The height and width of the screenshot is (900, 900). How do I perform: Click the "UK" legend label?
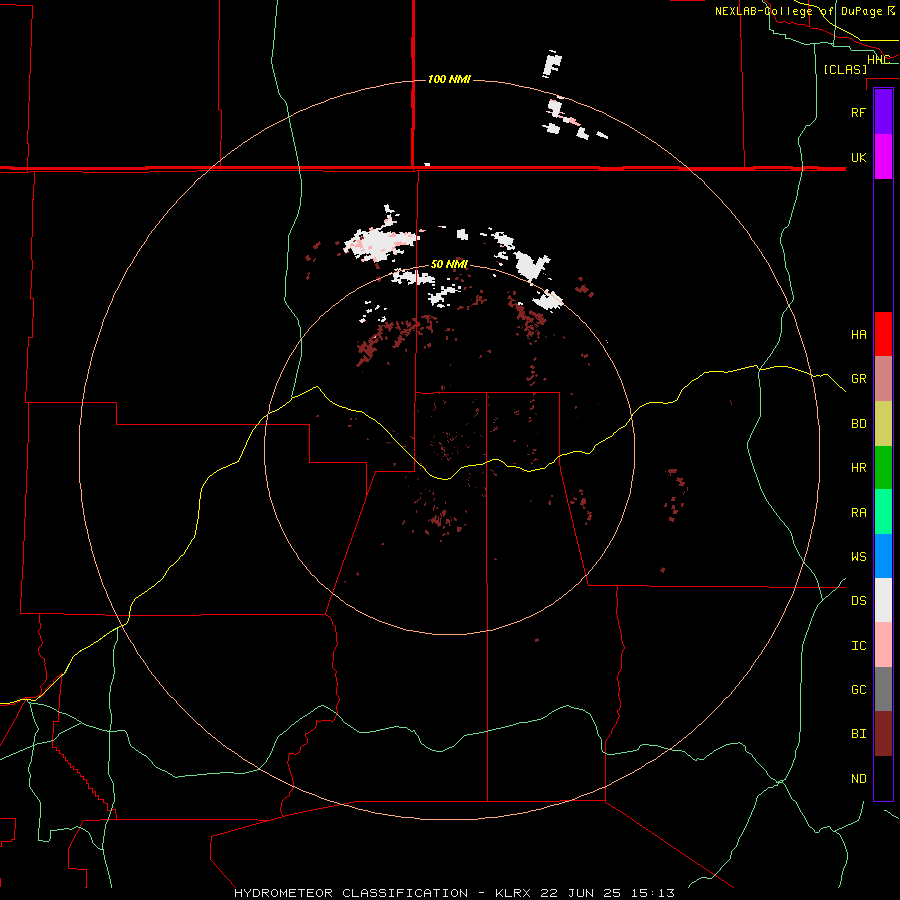coord(858,157)
